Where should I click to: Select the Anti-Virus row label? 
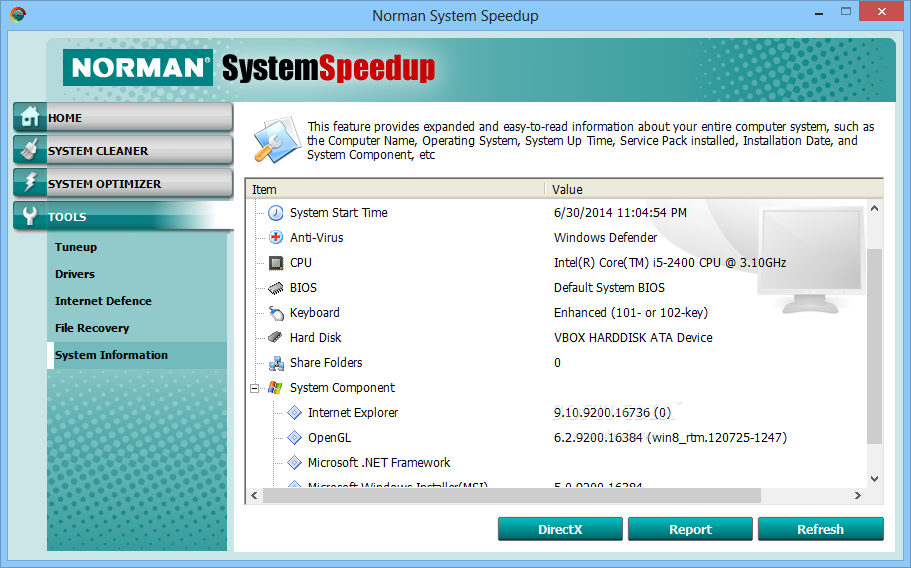tap(317, 238)
